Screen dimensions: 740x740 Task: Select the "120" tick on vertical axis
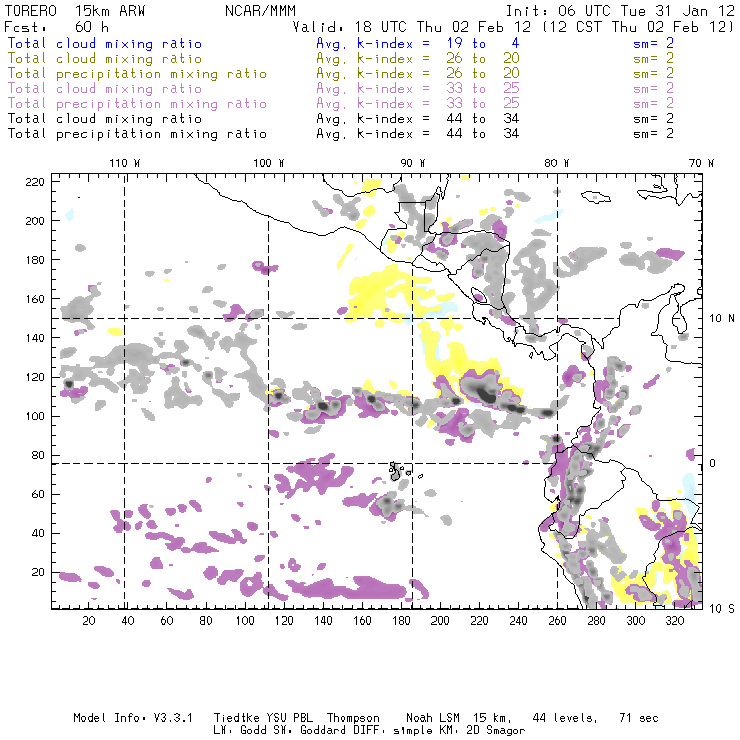click(35, 377)
